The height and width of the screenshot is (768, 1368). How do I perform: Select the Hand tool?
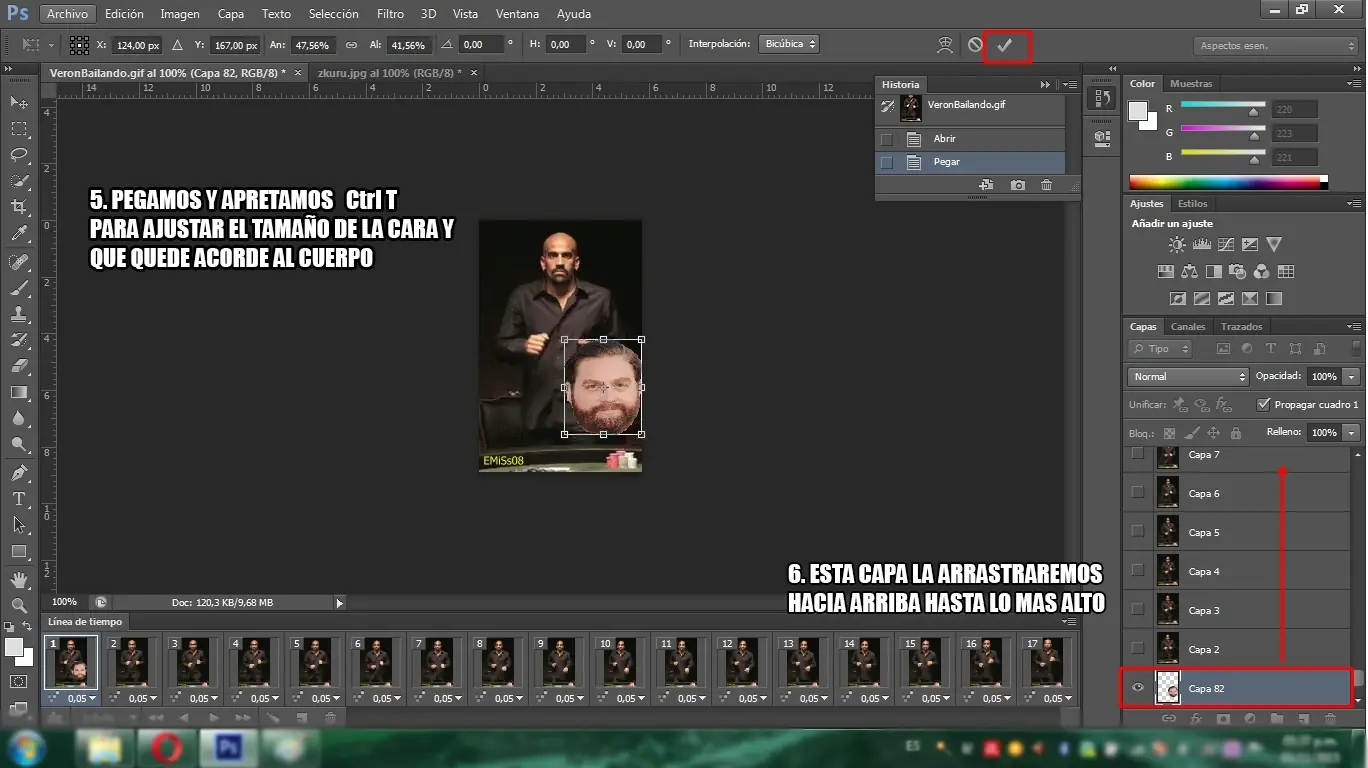[19, 580]
